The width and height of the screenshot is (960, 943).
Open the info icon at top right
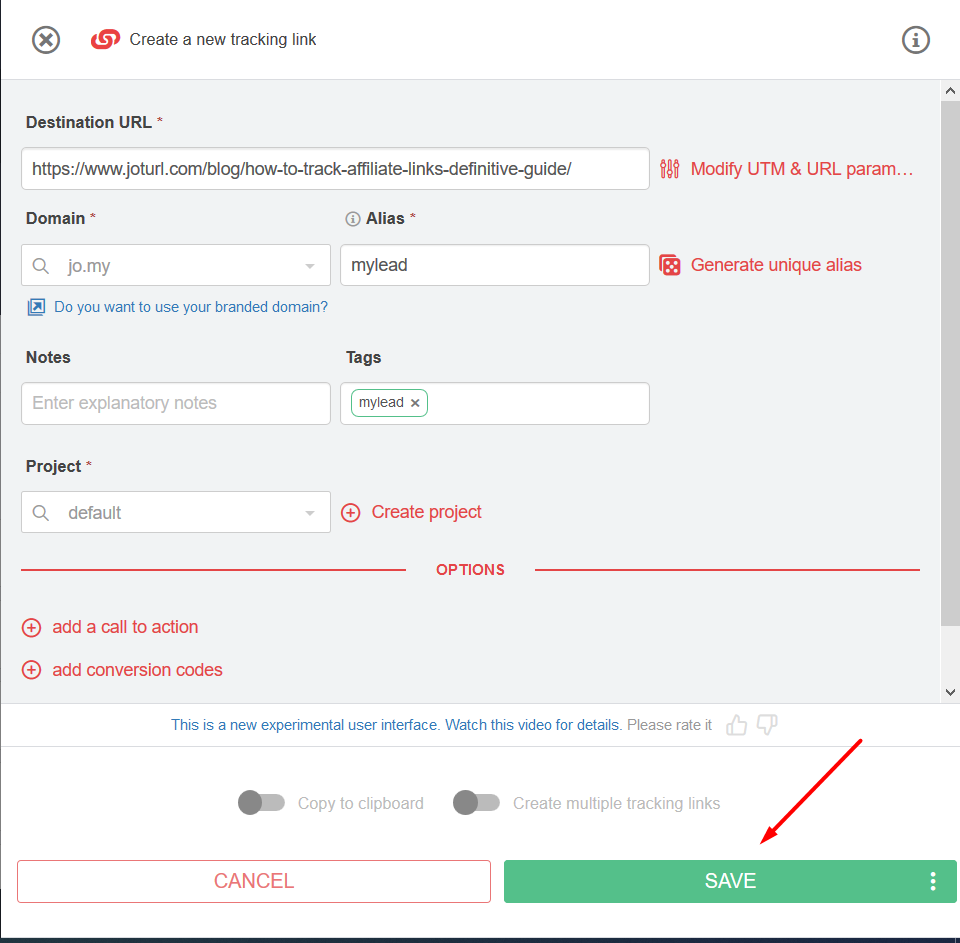915,40
